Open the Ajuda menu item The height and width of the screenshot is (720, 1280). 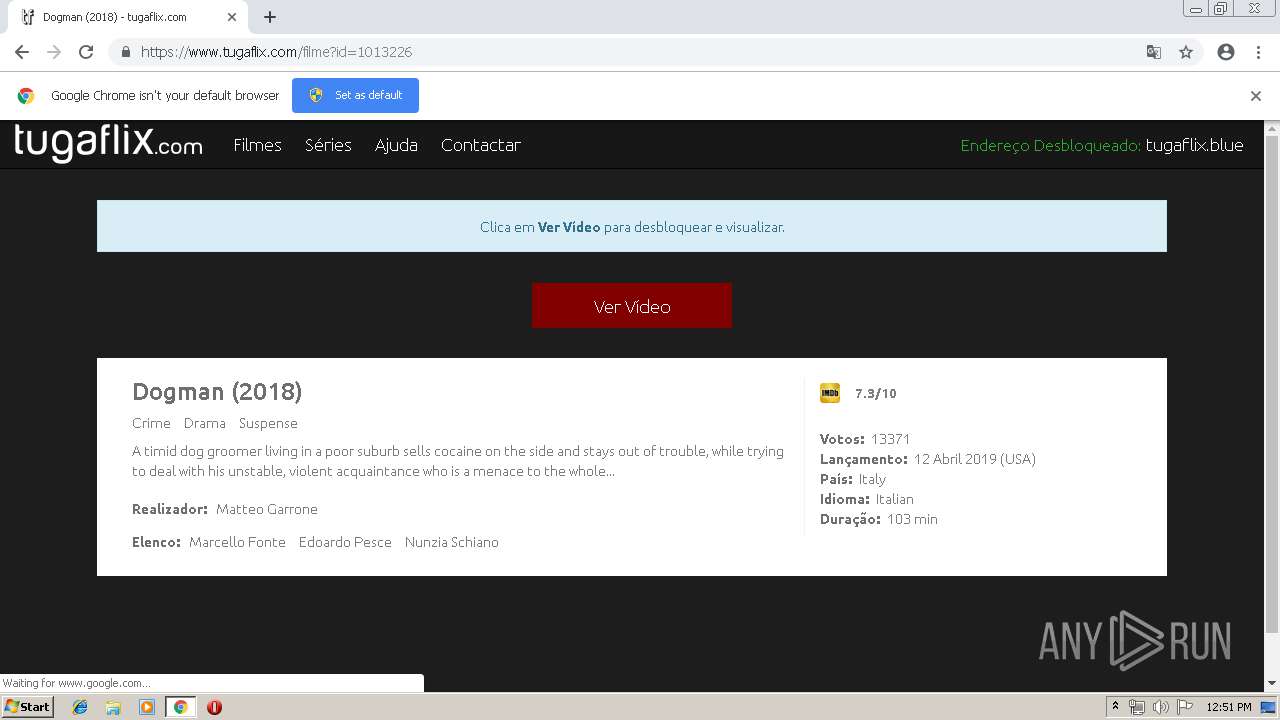396,145
